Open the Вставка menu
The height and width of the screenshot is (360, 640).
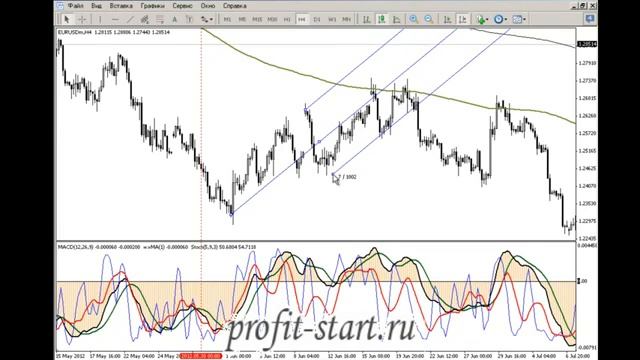click(x=121, y=6)
